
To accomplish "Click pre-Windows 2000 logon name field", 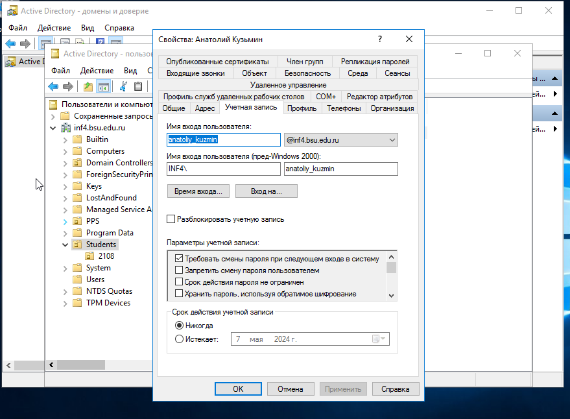I will 341,169.
